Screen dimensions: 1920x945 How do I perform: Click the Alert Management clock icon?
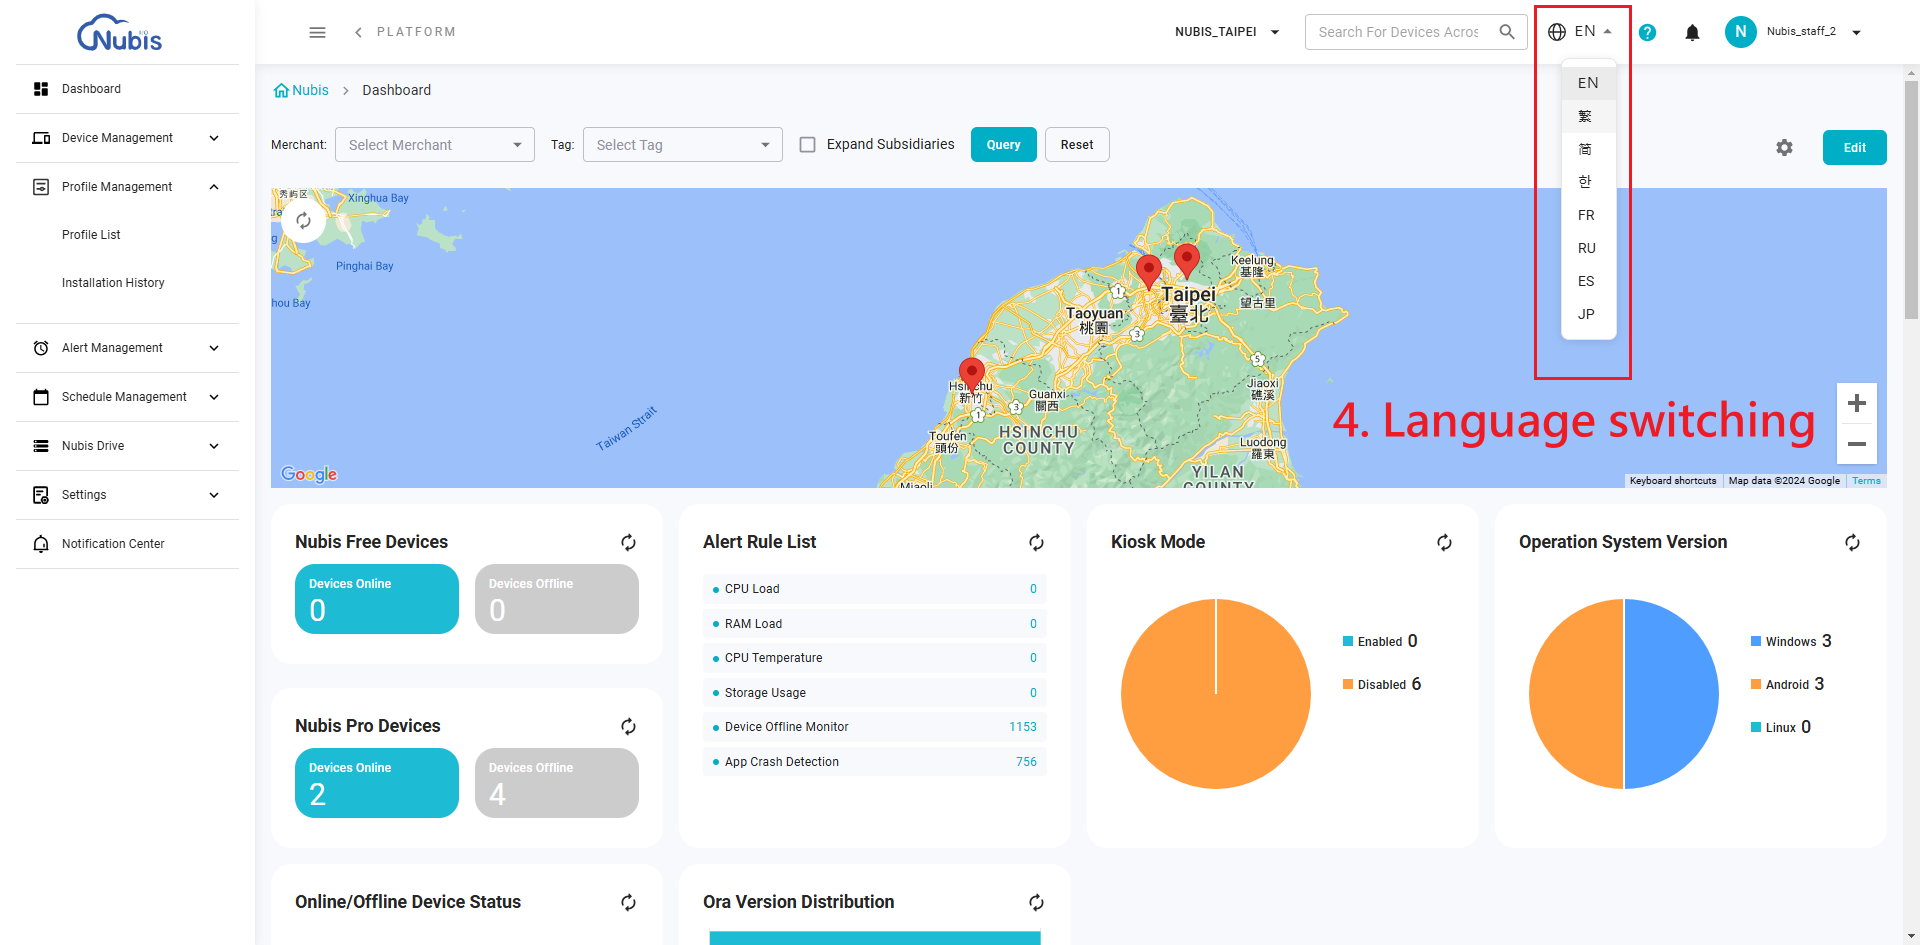coord(41,348)
